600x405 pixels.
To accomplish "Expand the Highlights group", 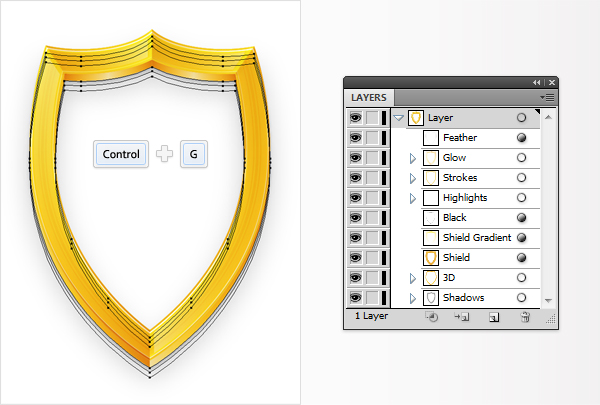I will [x=412, y=198].
